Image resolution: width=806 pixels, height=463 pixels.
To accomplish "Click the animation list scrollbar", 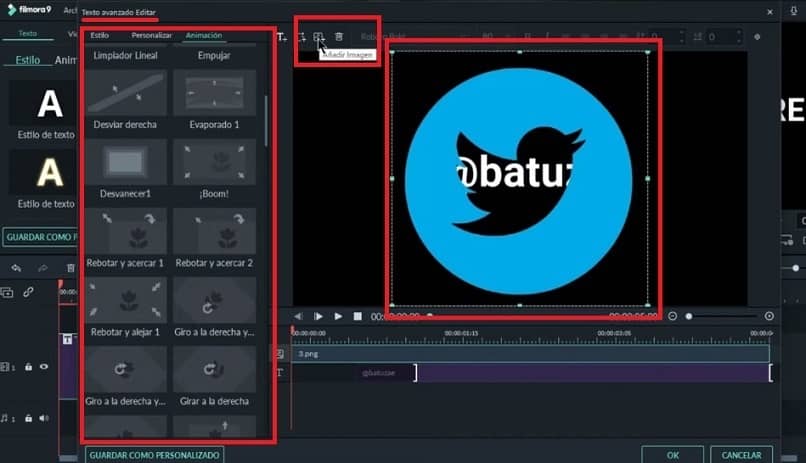I will pyautogui.click(x=266, y=121).
